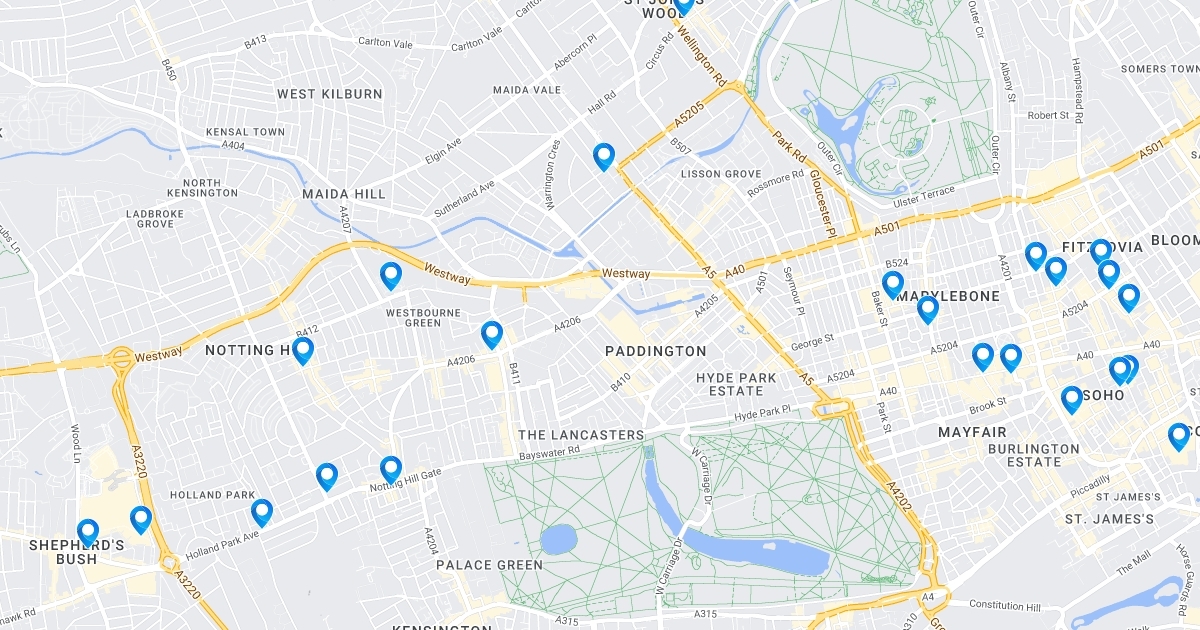Click the pin at St John's Wood
1200x630 pixels.
(x=683, y=5)
